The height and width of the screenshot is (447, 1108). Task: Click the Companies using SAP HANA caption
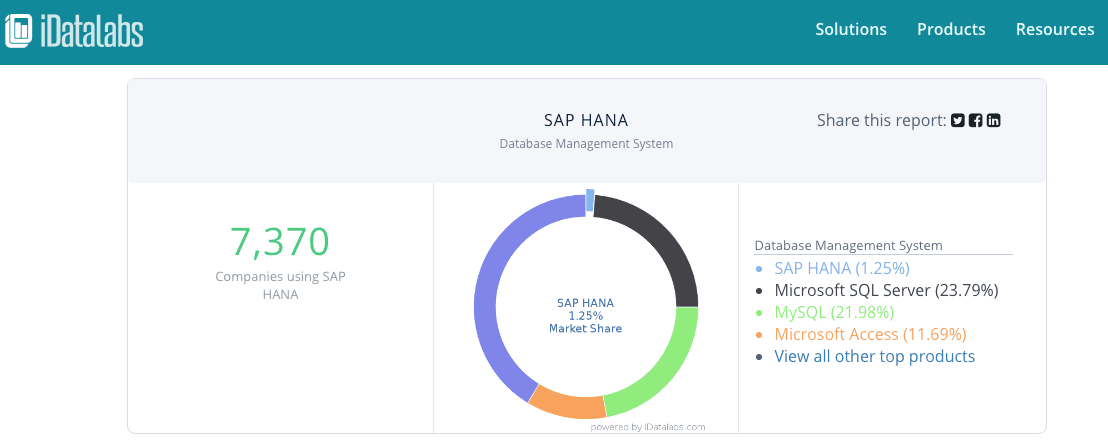click(281, 285)
